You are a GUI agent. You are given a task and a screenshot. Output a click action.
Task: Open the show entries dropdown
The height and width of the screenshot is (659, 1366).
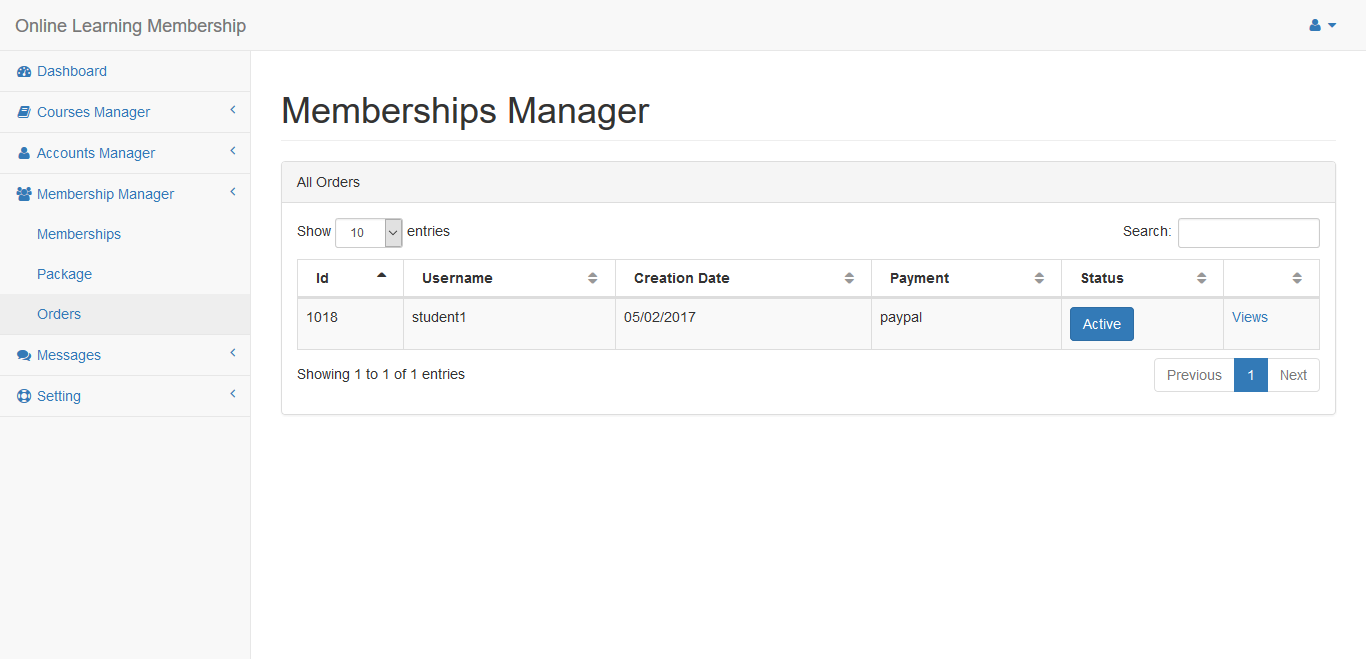368,233
